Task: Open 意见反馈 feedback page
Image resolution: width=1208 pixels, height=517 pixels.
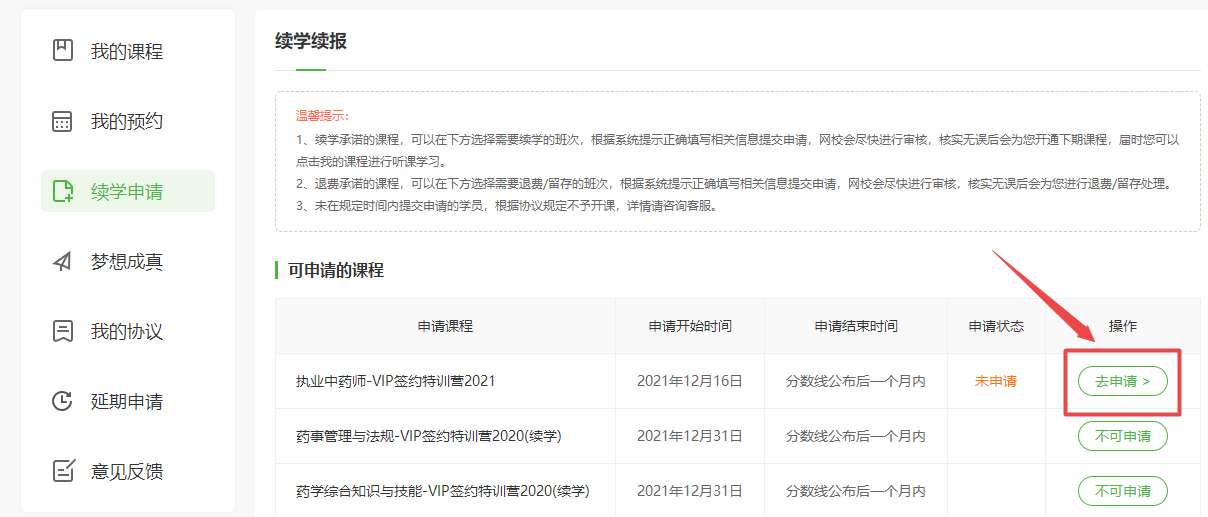Action: [126, 471]
